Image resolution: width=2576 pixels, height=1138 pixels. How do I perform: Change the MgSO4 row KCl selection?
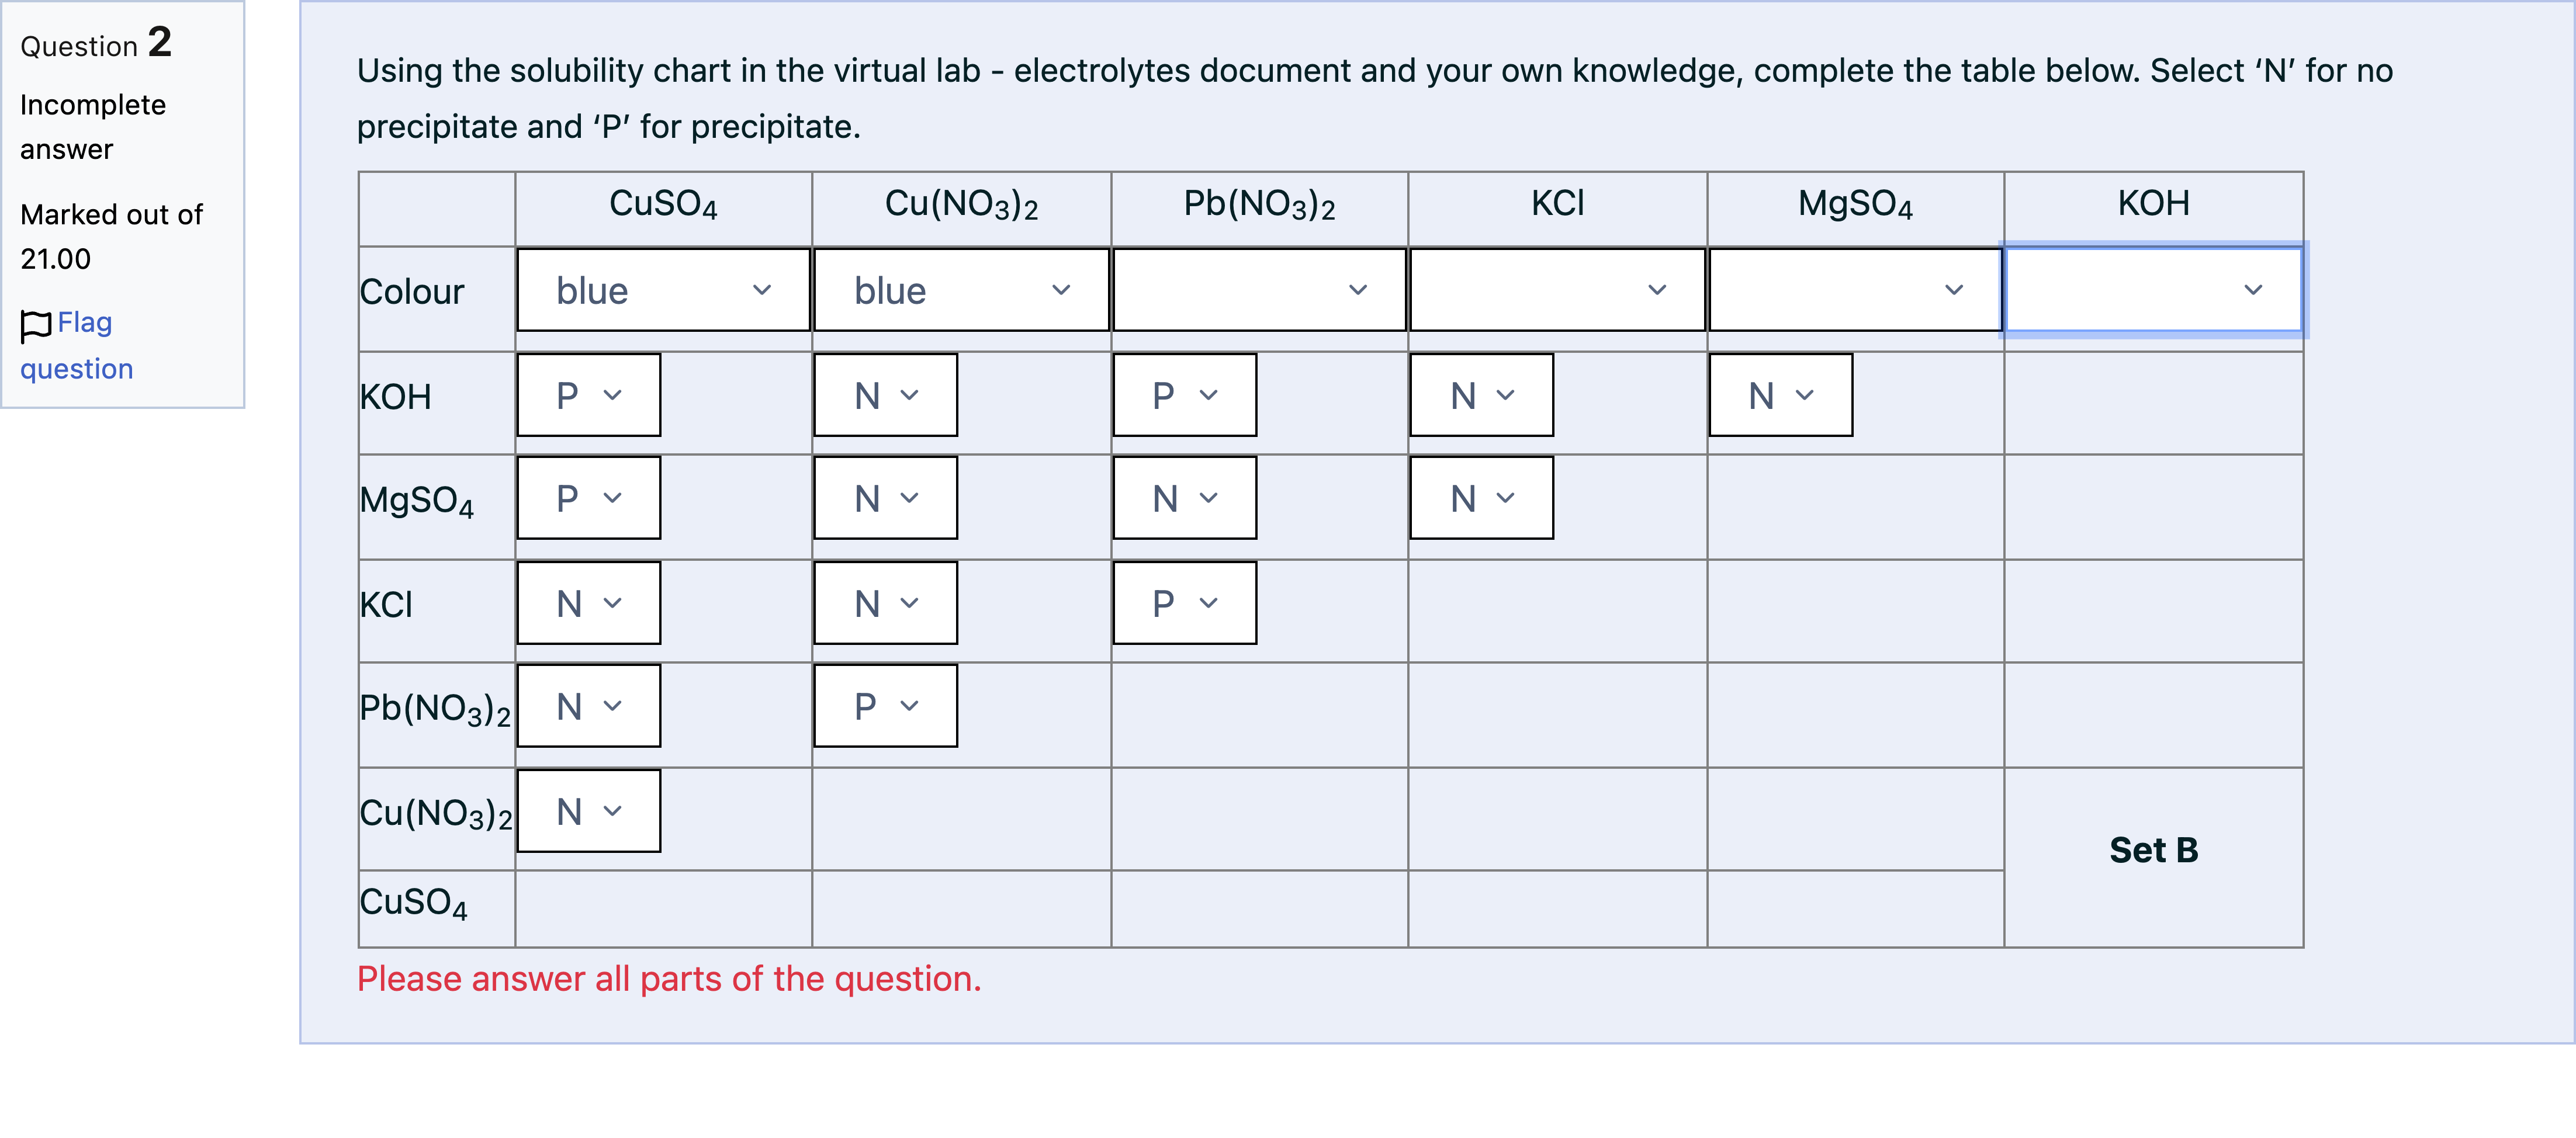coord(1482,498)
